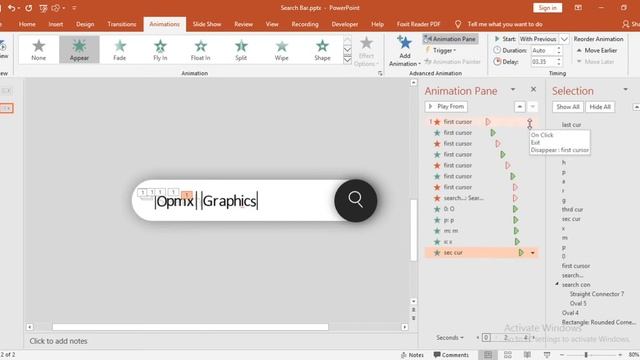Switch to the Transitions tab

click(122, 24)
